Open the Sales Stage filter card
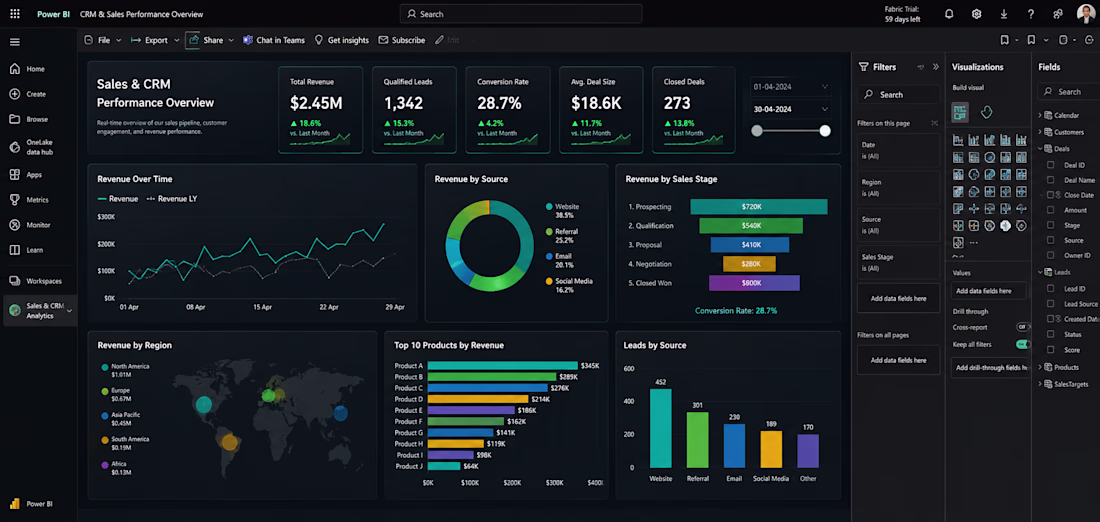This screenshot has width=1100, height=522. pos(898,262)
